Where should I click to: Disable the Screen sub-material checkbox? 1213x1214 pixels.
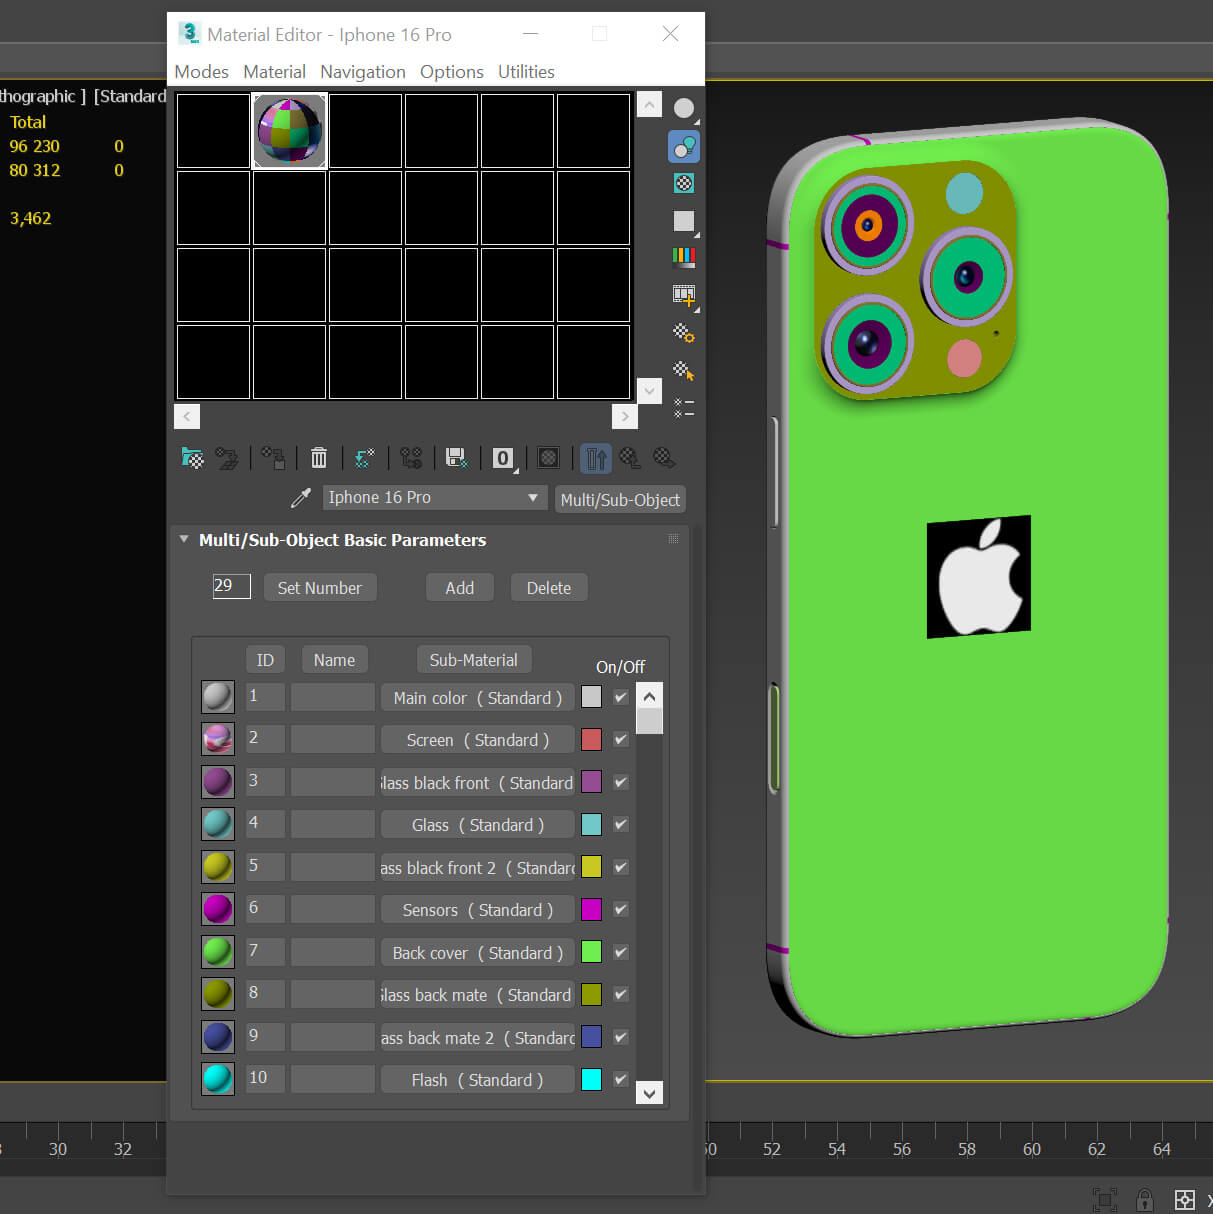point(621,740)
